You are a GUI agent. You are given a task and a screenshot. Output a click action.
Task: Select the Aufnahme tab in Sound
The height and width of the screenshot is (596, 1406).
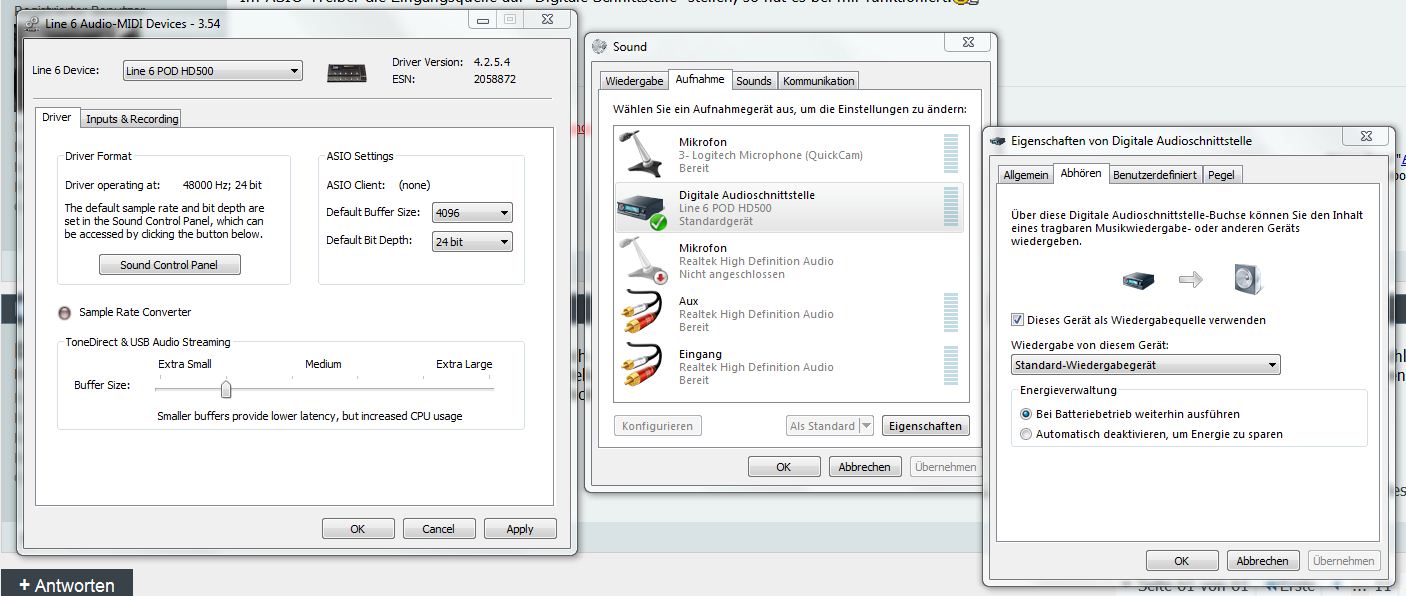(x=700, y=79)
